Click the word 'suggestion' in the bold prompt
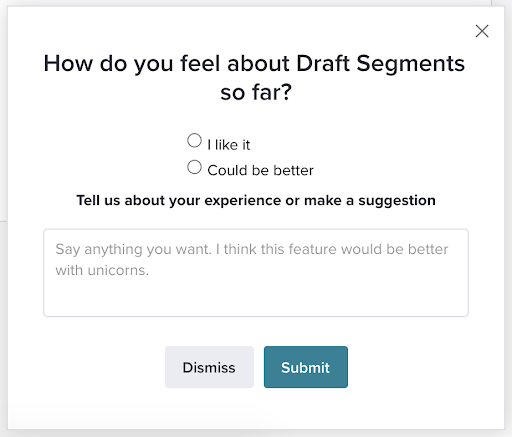Viewport: 512px width, 437px height. tap(397, 201)
